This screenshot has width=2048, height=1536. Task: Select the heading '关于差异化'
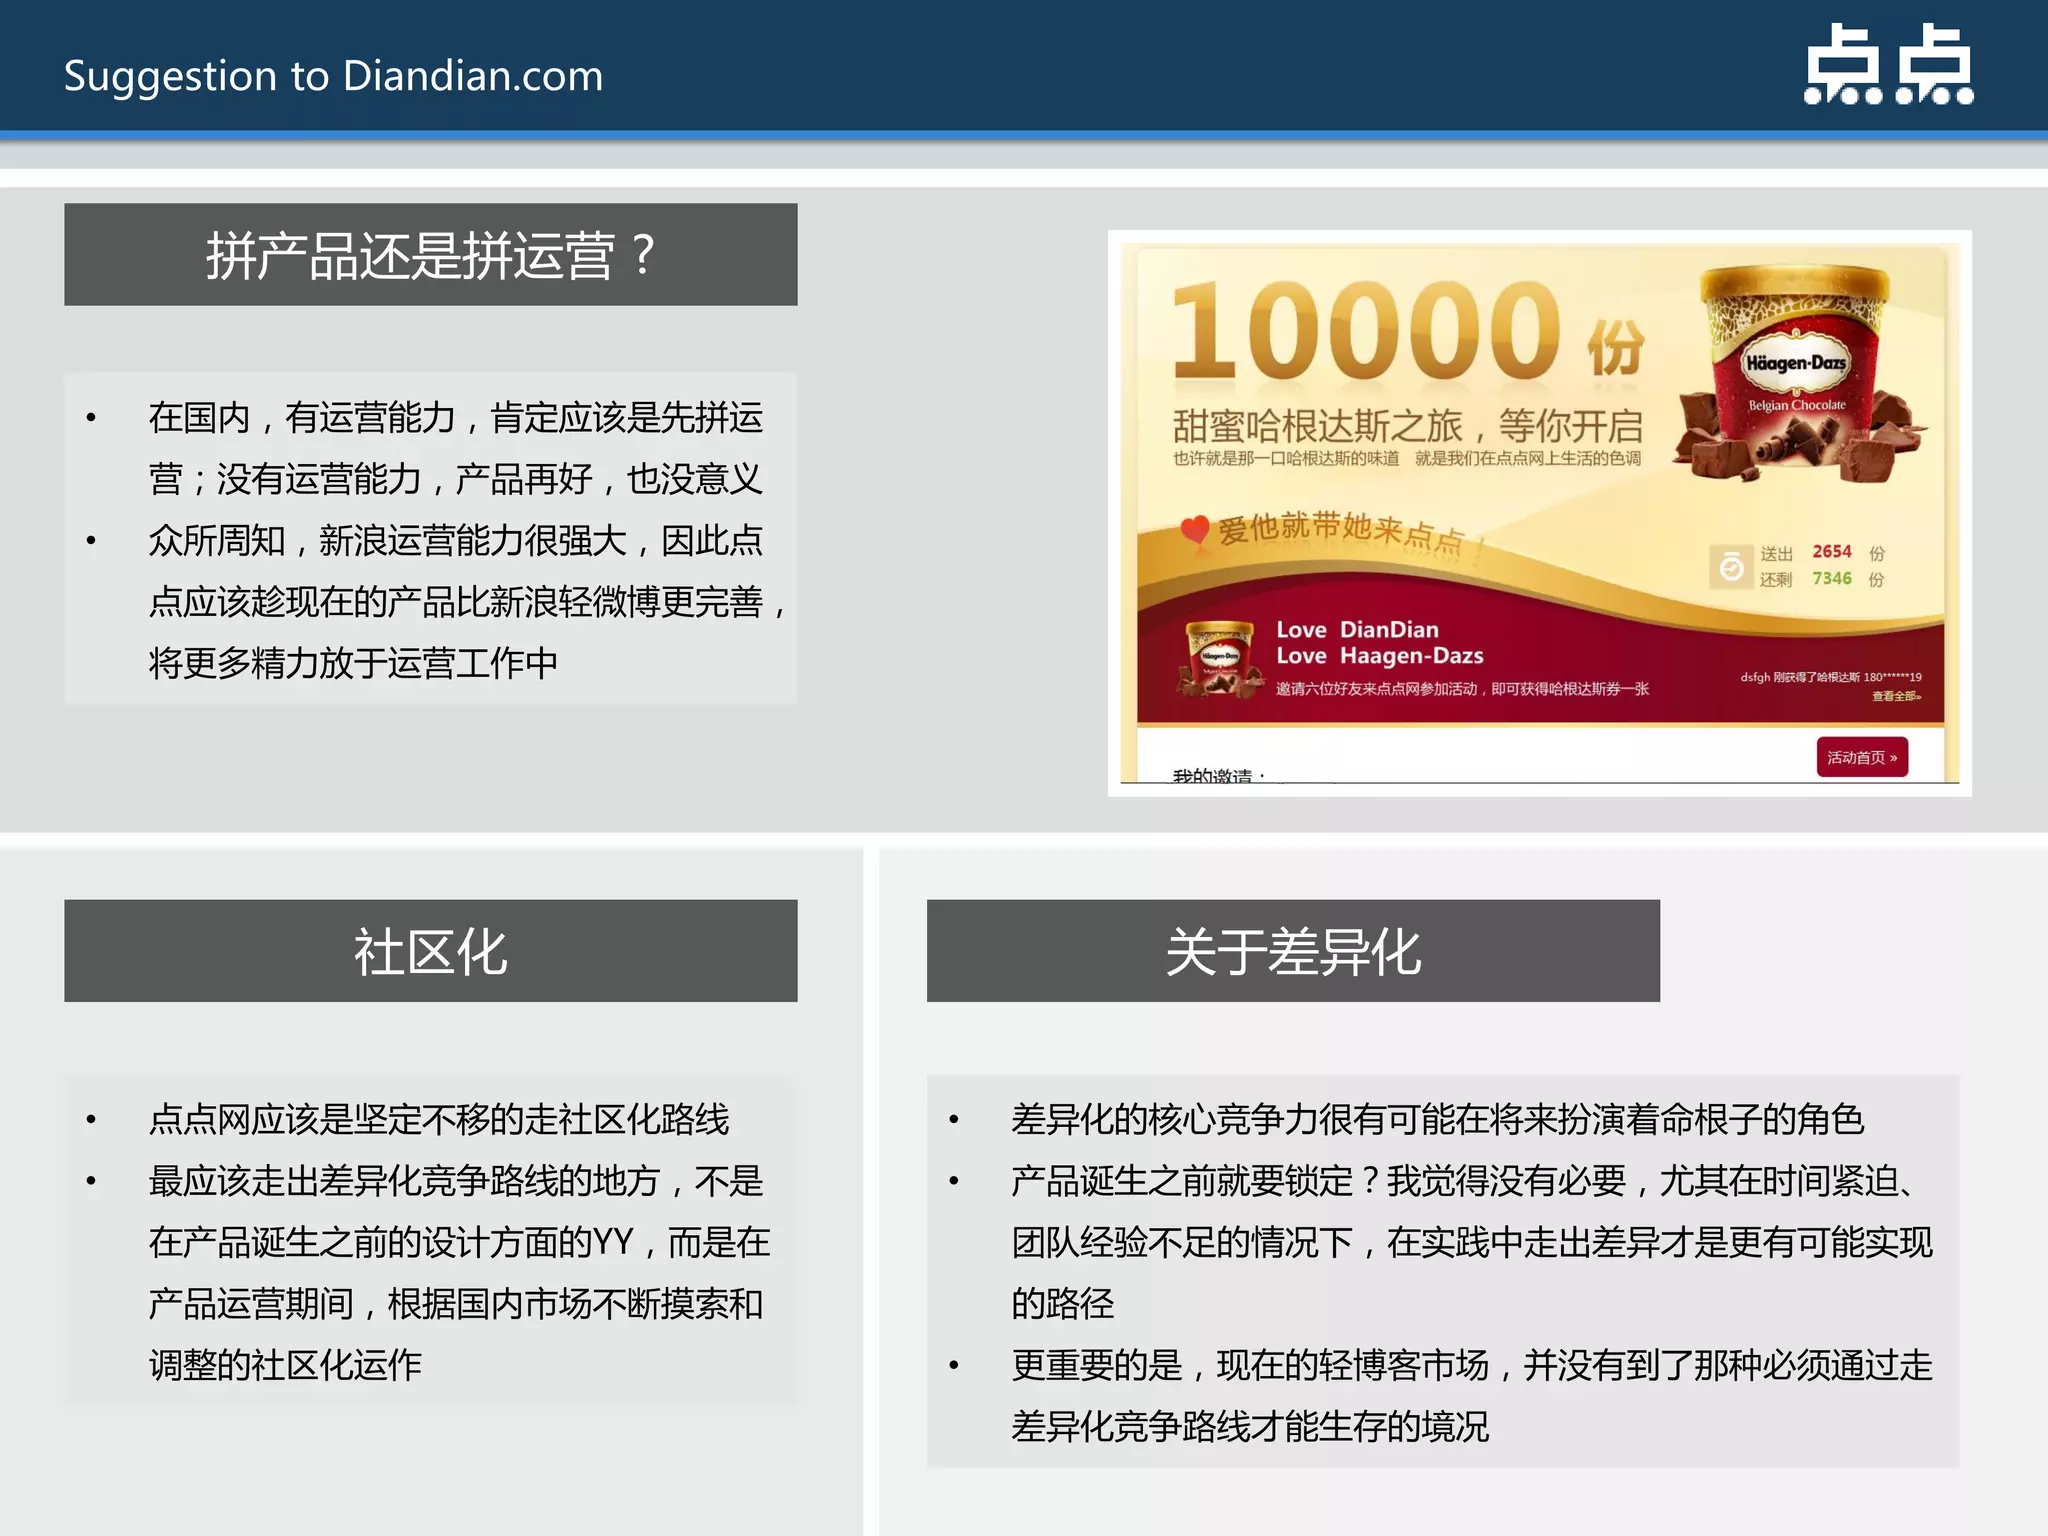pos(1293,951)
